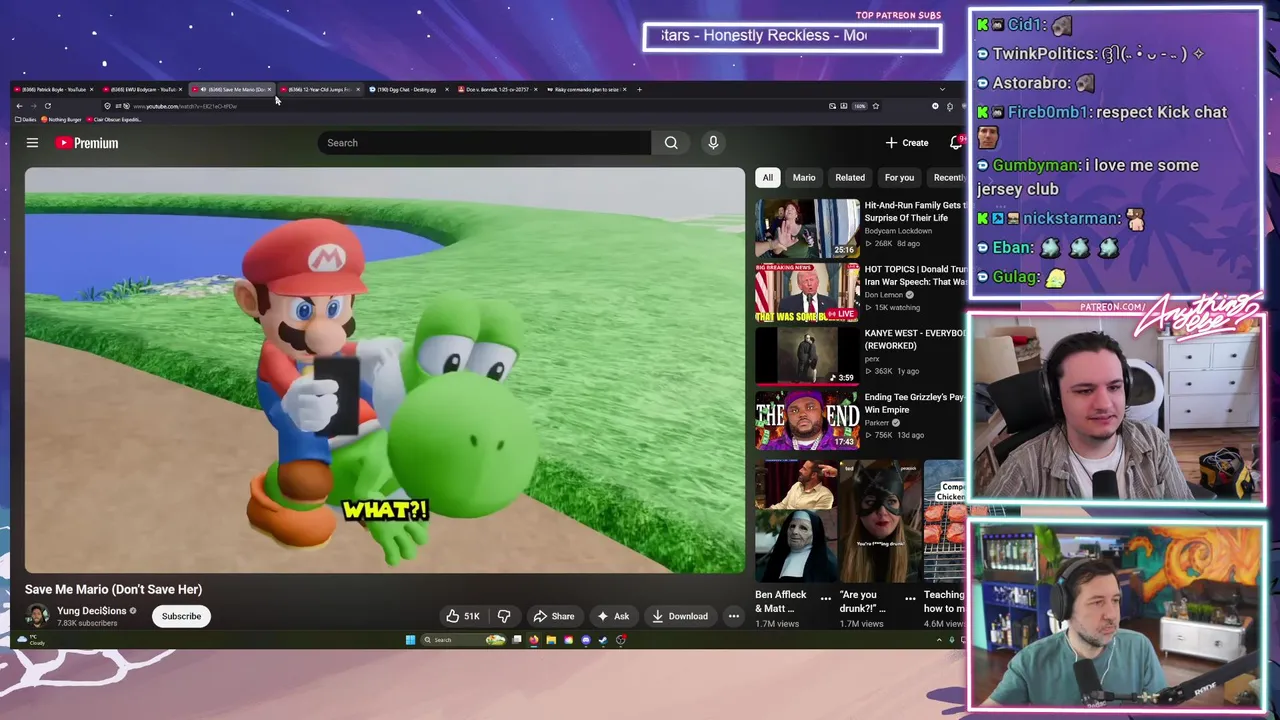Screen dimensions: 1280x720
Task: Go back using browser back arrow
Action: [x=19, y=106]
